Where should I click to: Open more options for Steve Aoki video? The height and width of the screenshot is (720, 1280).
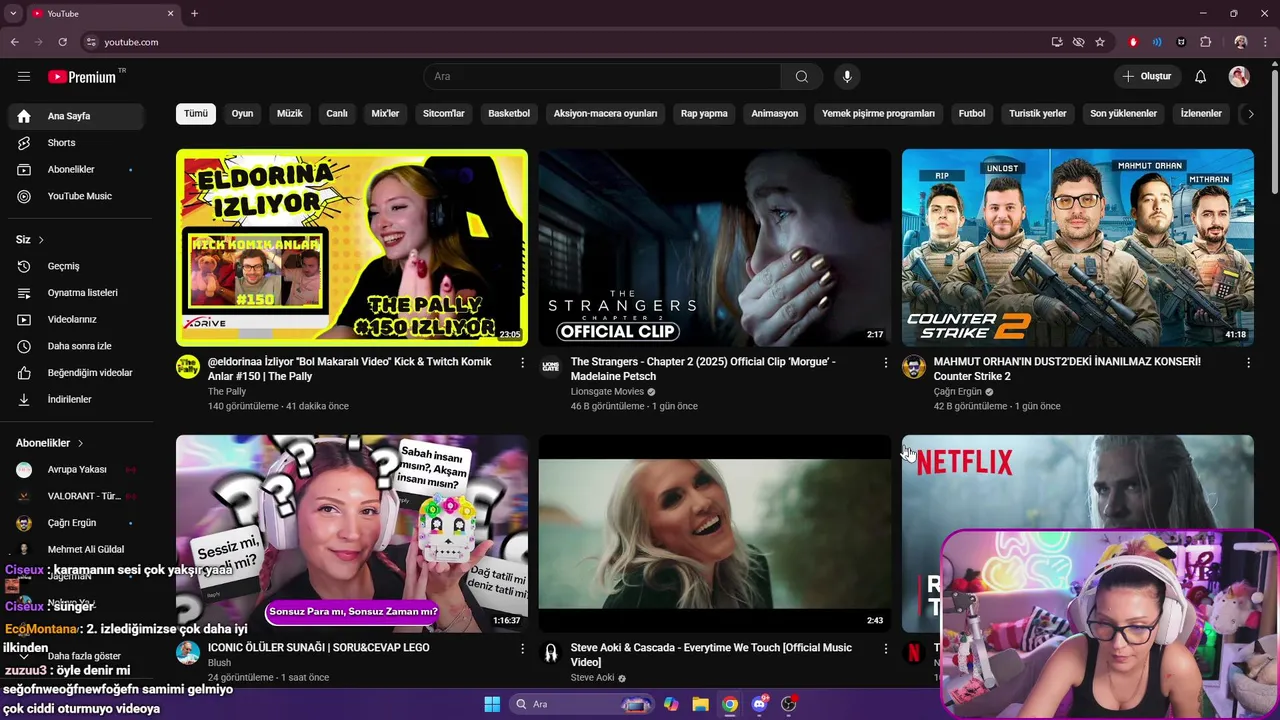tap(885, 649)
